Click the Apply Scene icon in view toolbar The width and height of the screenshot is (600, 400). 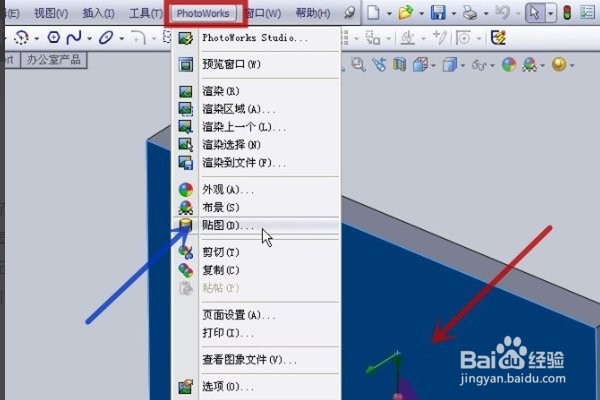click(530, 65)
